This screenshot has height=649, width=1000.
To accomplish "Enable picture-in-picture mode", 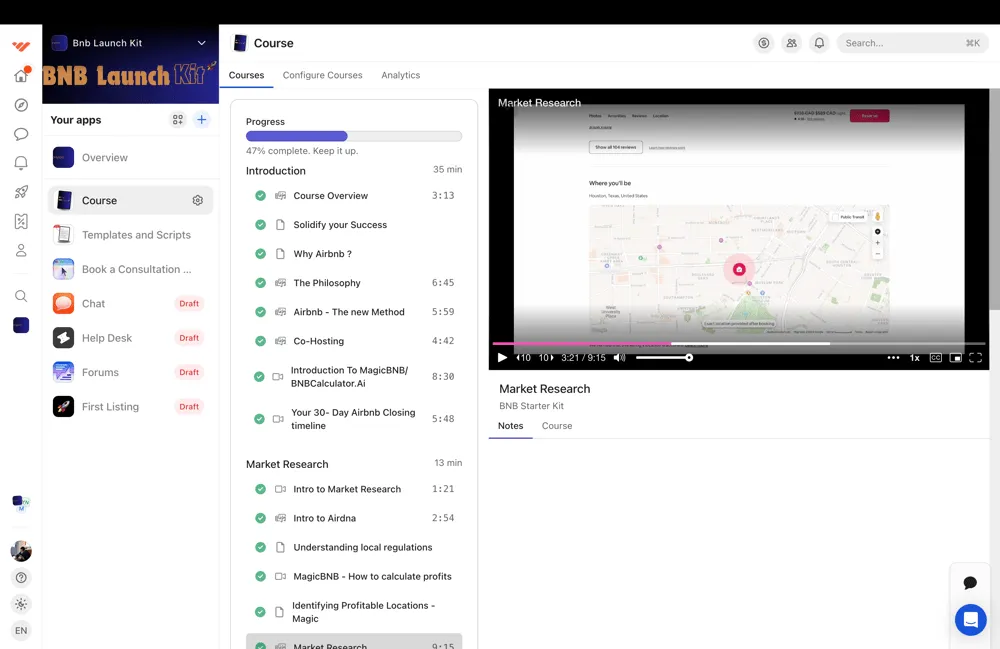I will (x=955, y=358).
